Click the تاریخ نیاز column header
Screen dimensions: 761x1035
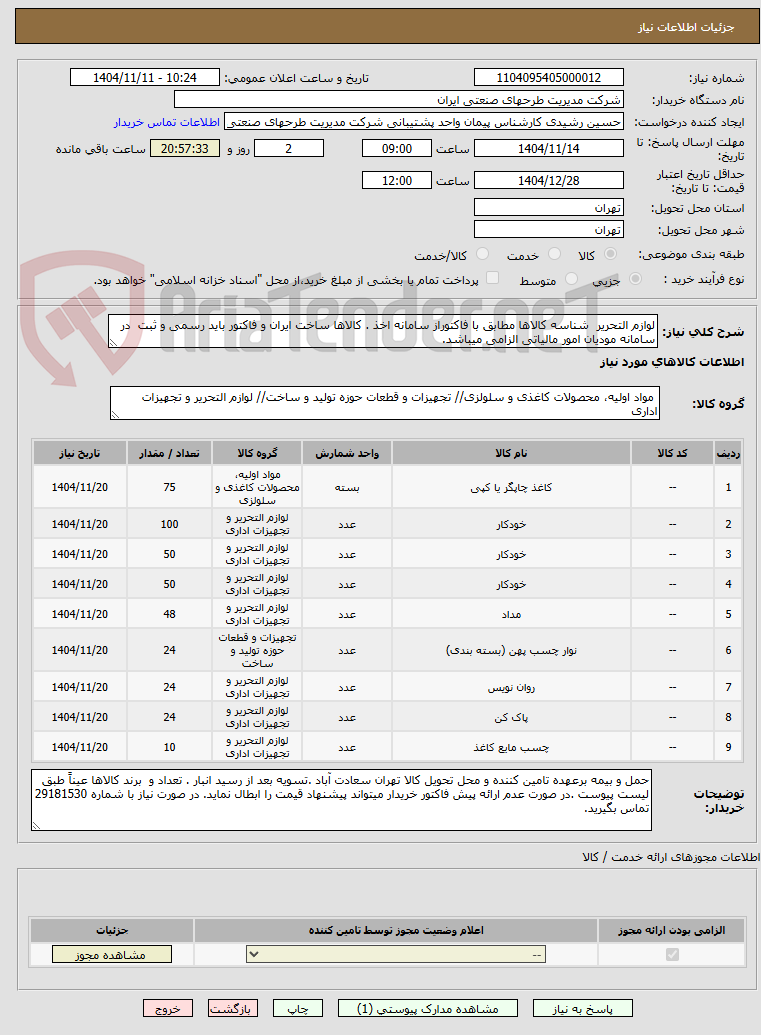point(80,453)
